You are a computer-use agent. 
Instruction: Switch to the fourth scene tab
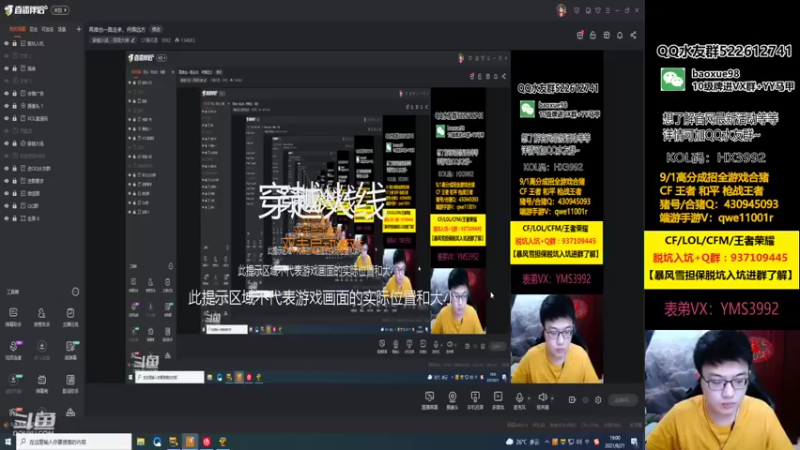click(62, 29)
